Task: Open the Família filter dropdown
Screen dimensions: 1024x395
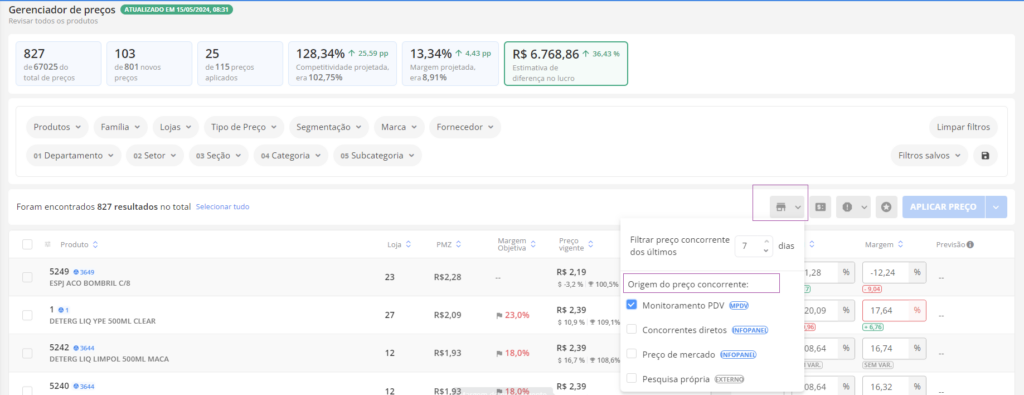Action: point(120,127)
